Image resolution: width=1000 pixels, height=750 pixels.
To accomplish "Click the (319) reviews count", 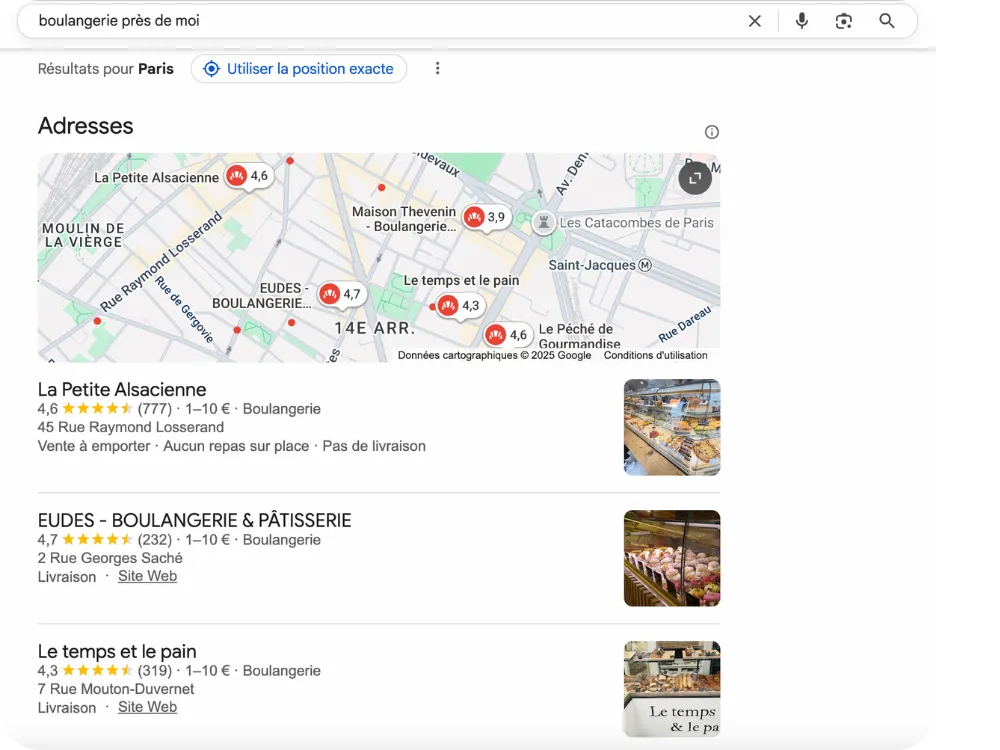I will click(x=155, y=671).
